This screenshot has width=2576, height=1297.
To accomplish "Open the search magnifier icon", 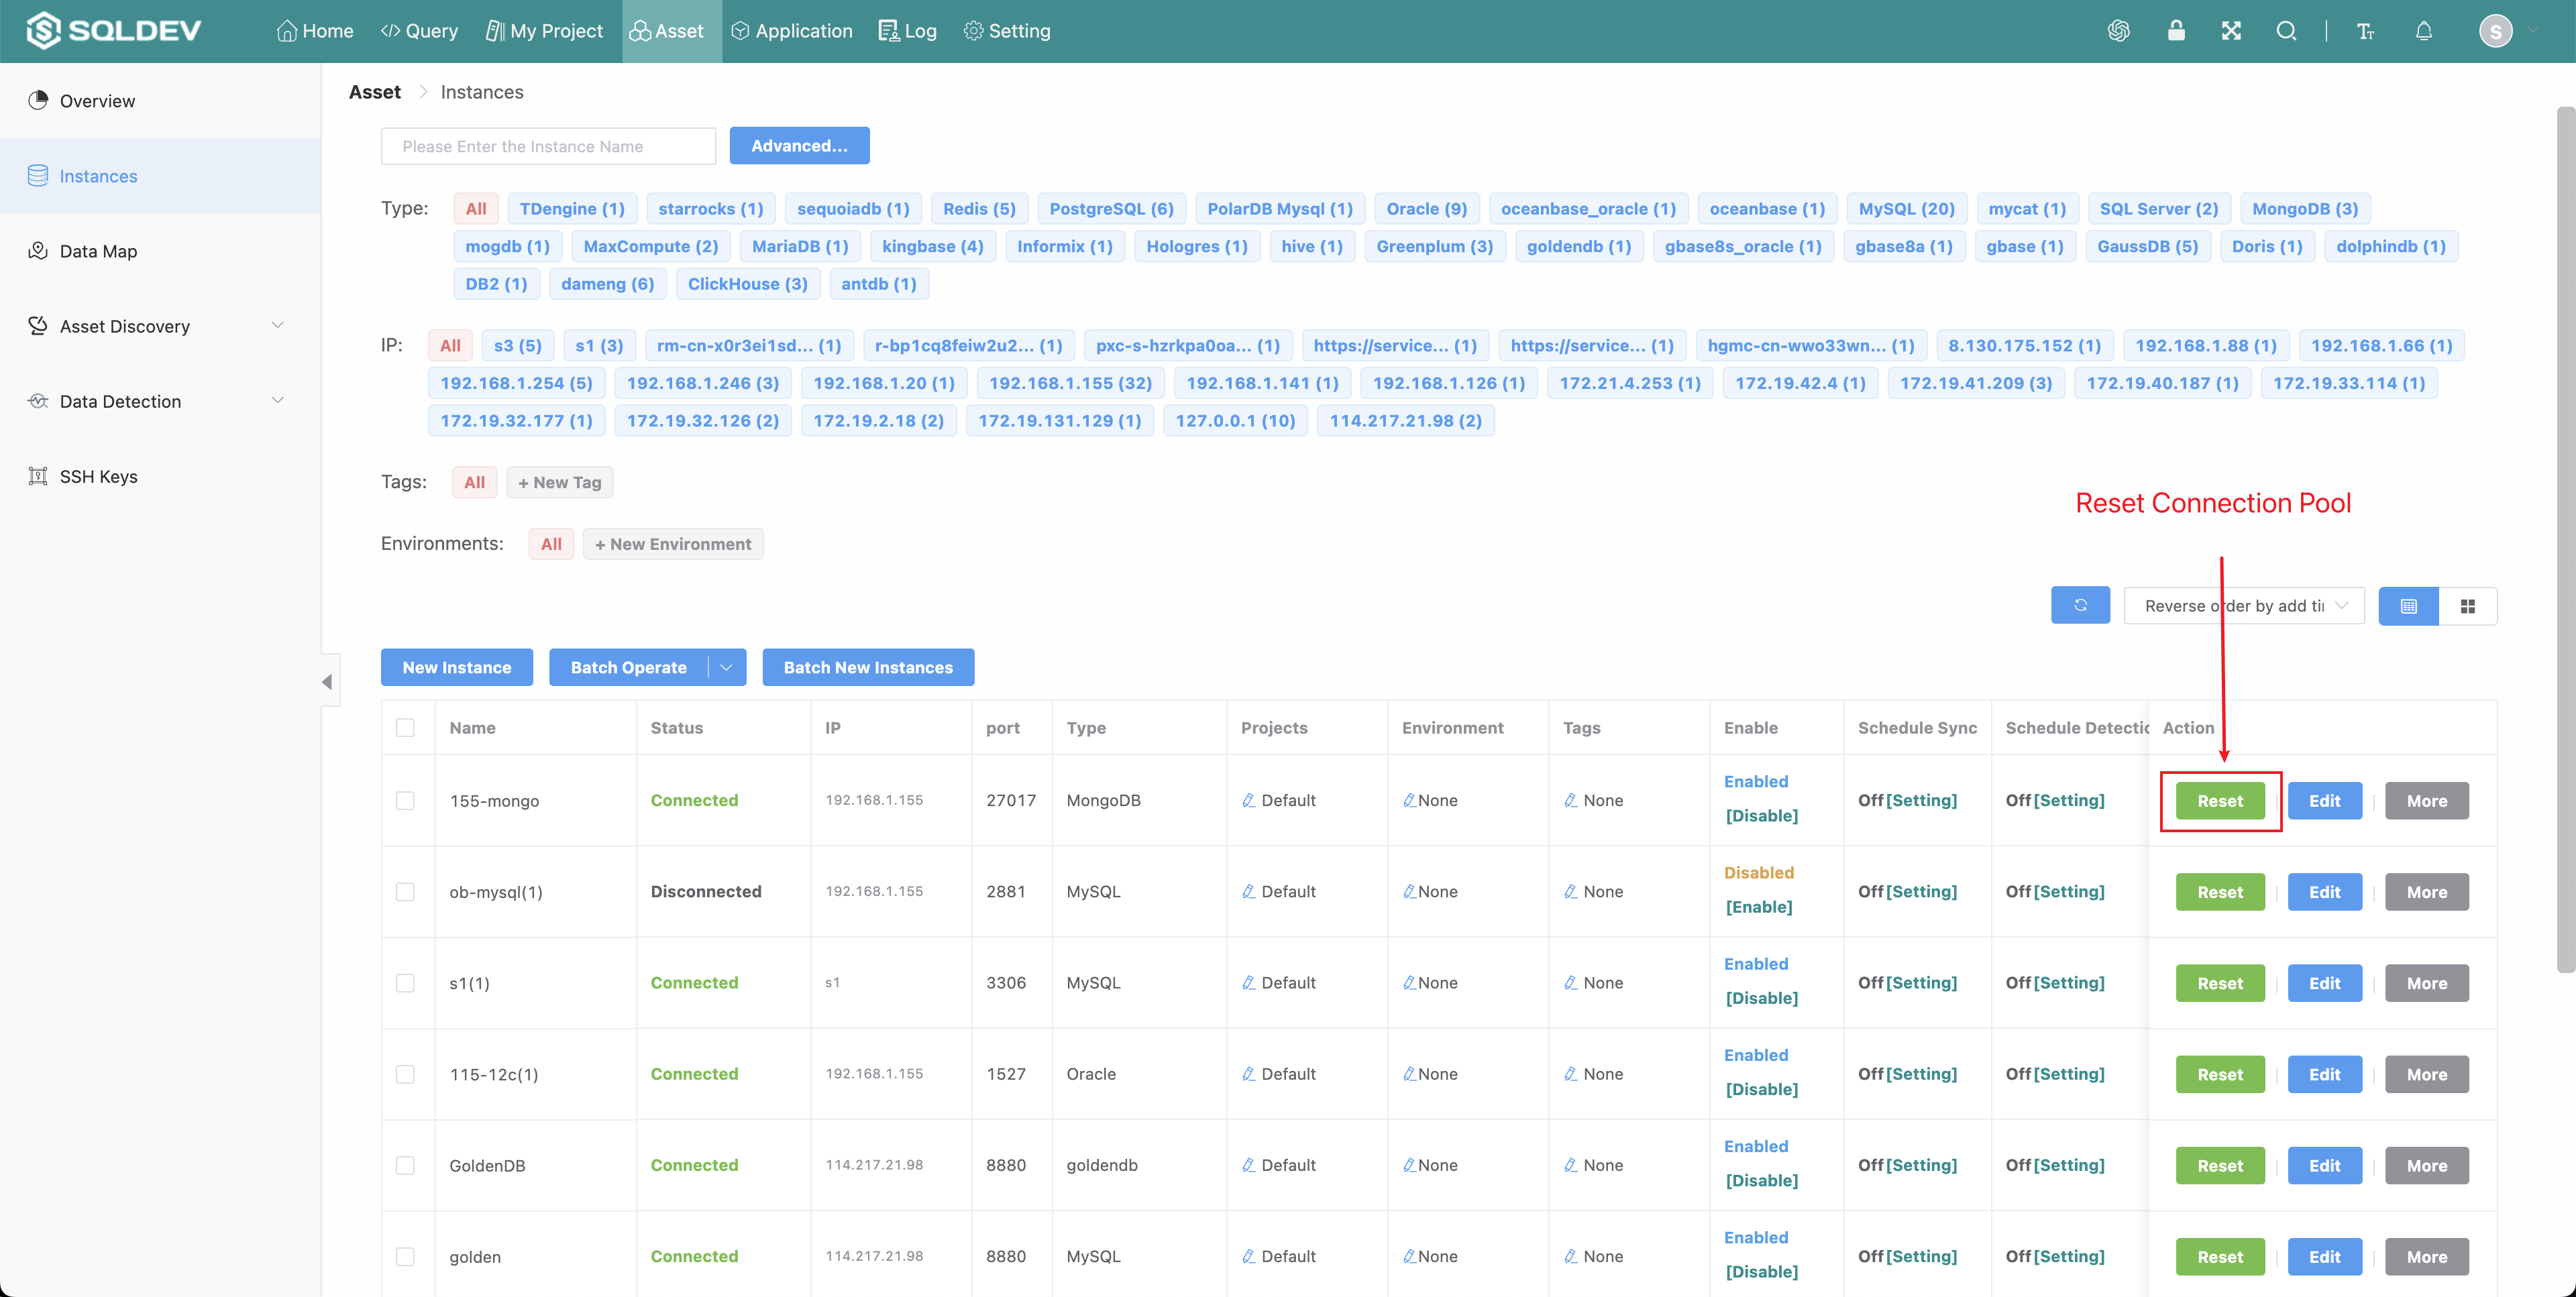I will pyautogui.click(x=2286, y=31).
